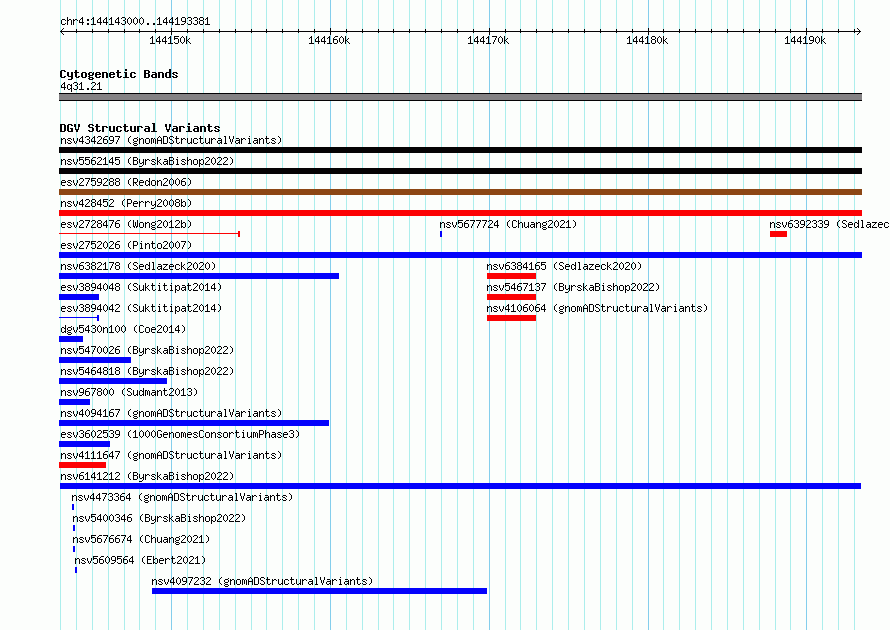
Task: Click the nsv4342697 gnomADStructuralVariants label
Action: point(171,140)
